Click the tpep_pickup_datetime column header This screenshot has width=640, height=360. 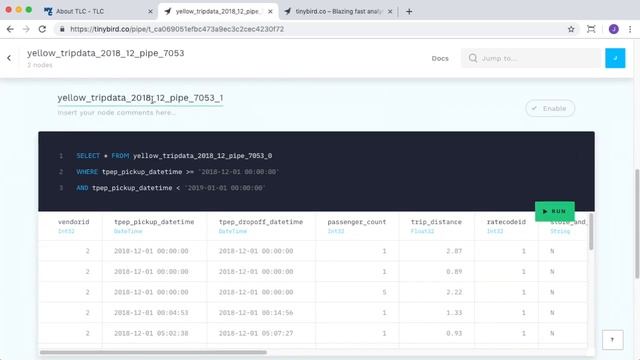(x=154, y=222)
